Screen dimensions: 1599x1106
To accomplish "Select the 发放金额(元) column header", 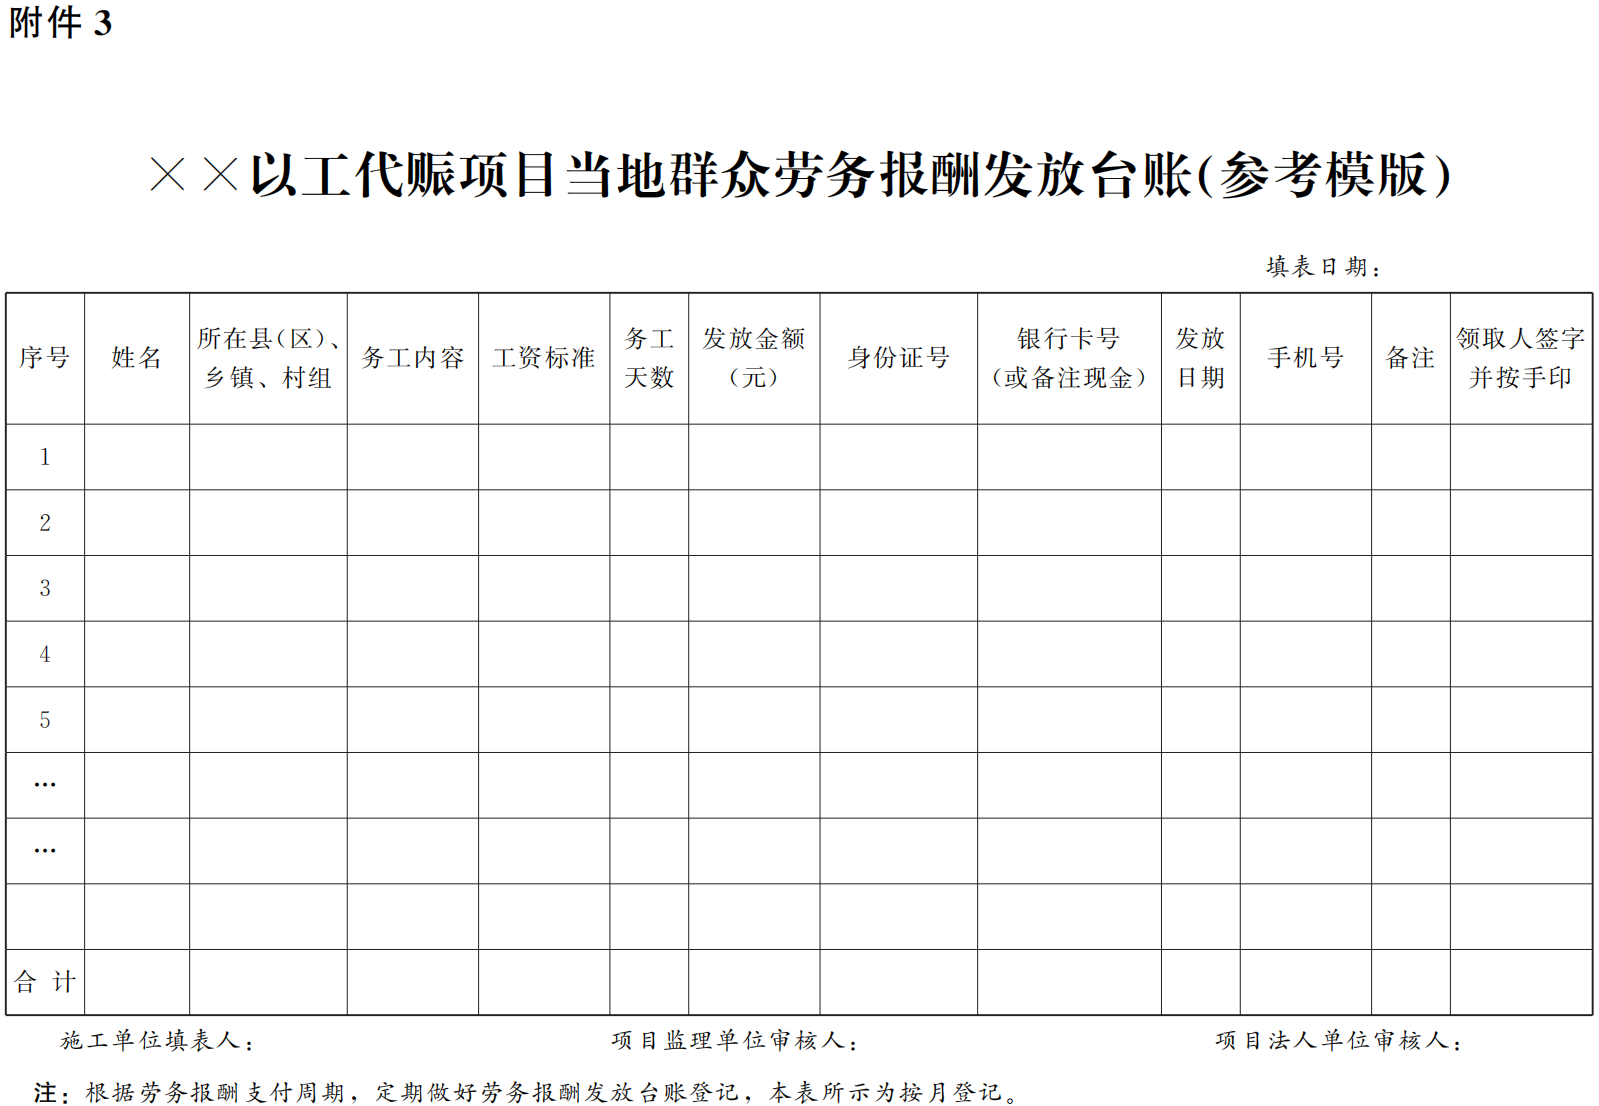I will point(753,358).
